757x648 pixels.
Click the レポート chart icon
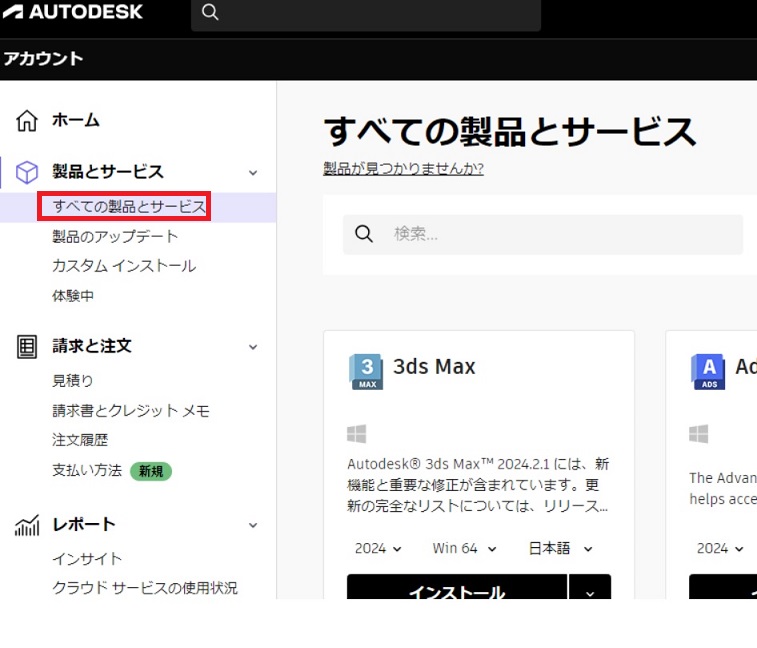tap(27, 525)
